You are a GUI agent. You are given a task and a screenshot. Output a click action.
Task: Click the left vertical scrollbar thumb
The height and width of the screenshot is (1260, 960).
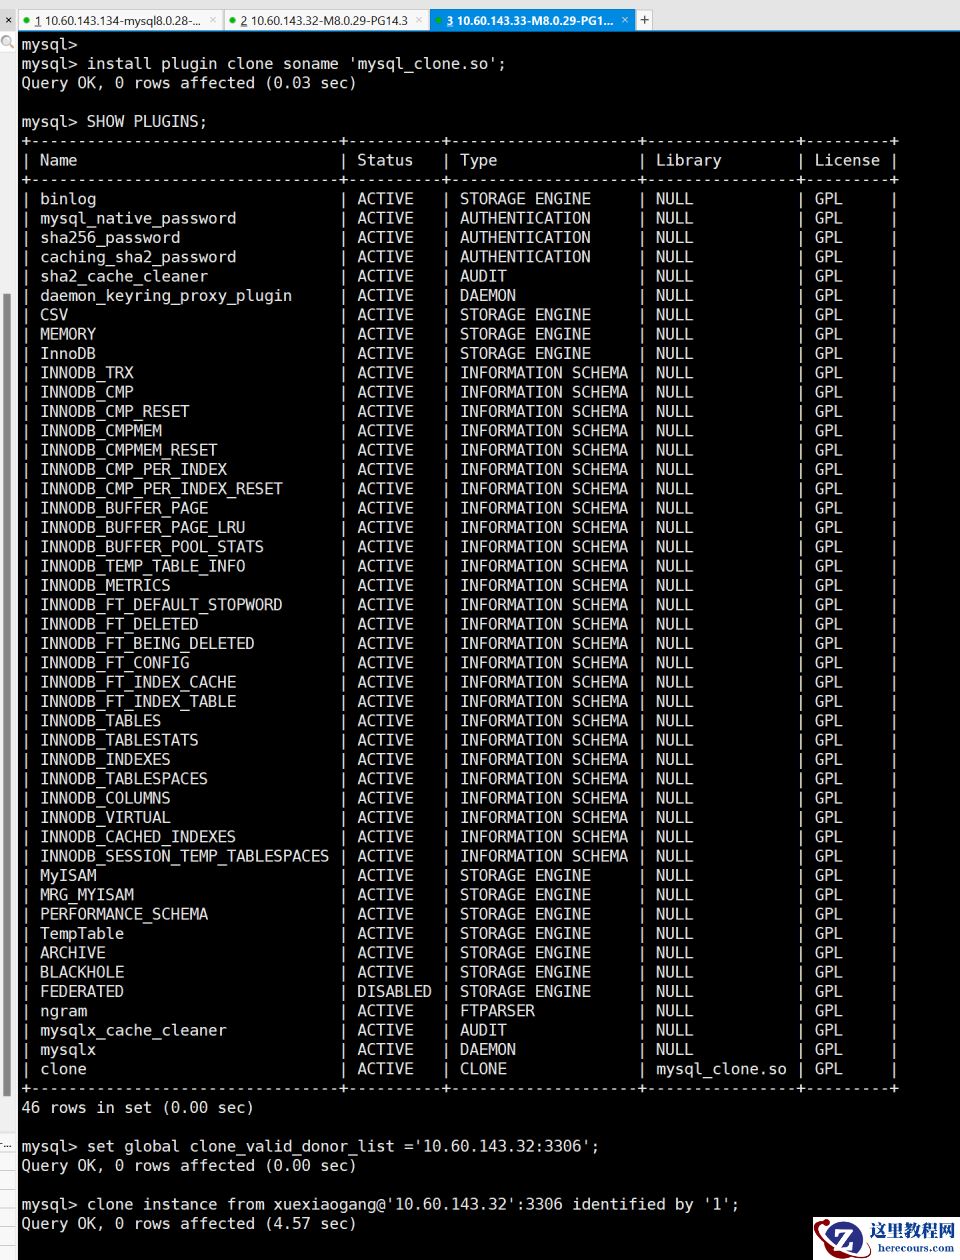point(8,700)
